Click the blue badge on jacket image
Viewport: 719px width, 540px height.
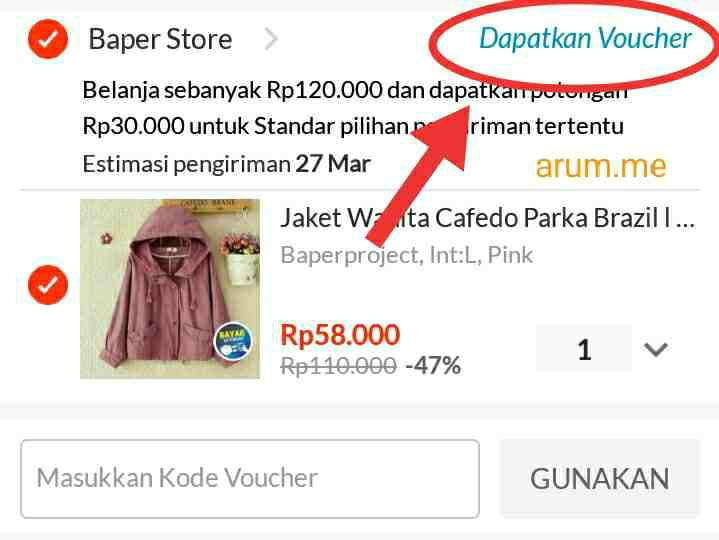click(x=233, y=342)
